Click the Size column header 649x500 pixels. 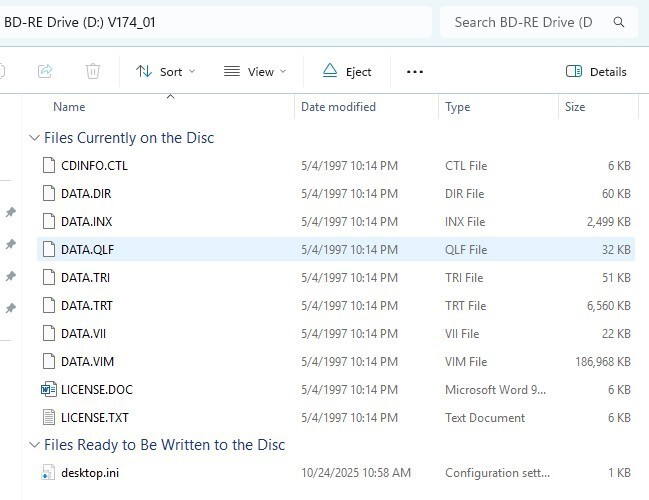575,107
